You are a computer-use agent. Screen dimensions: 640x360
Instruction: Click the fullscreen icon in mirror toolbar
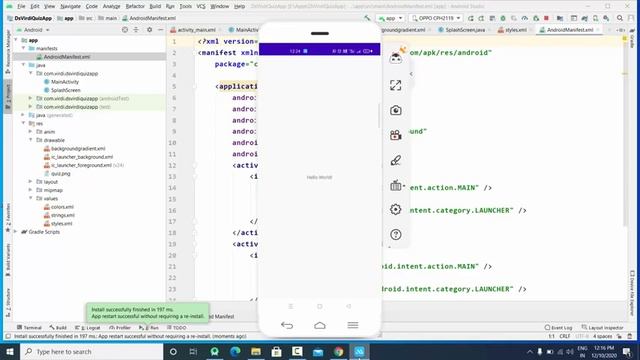[x=396, y=85]
